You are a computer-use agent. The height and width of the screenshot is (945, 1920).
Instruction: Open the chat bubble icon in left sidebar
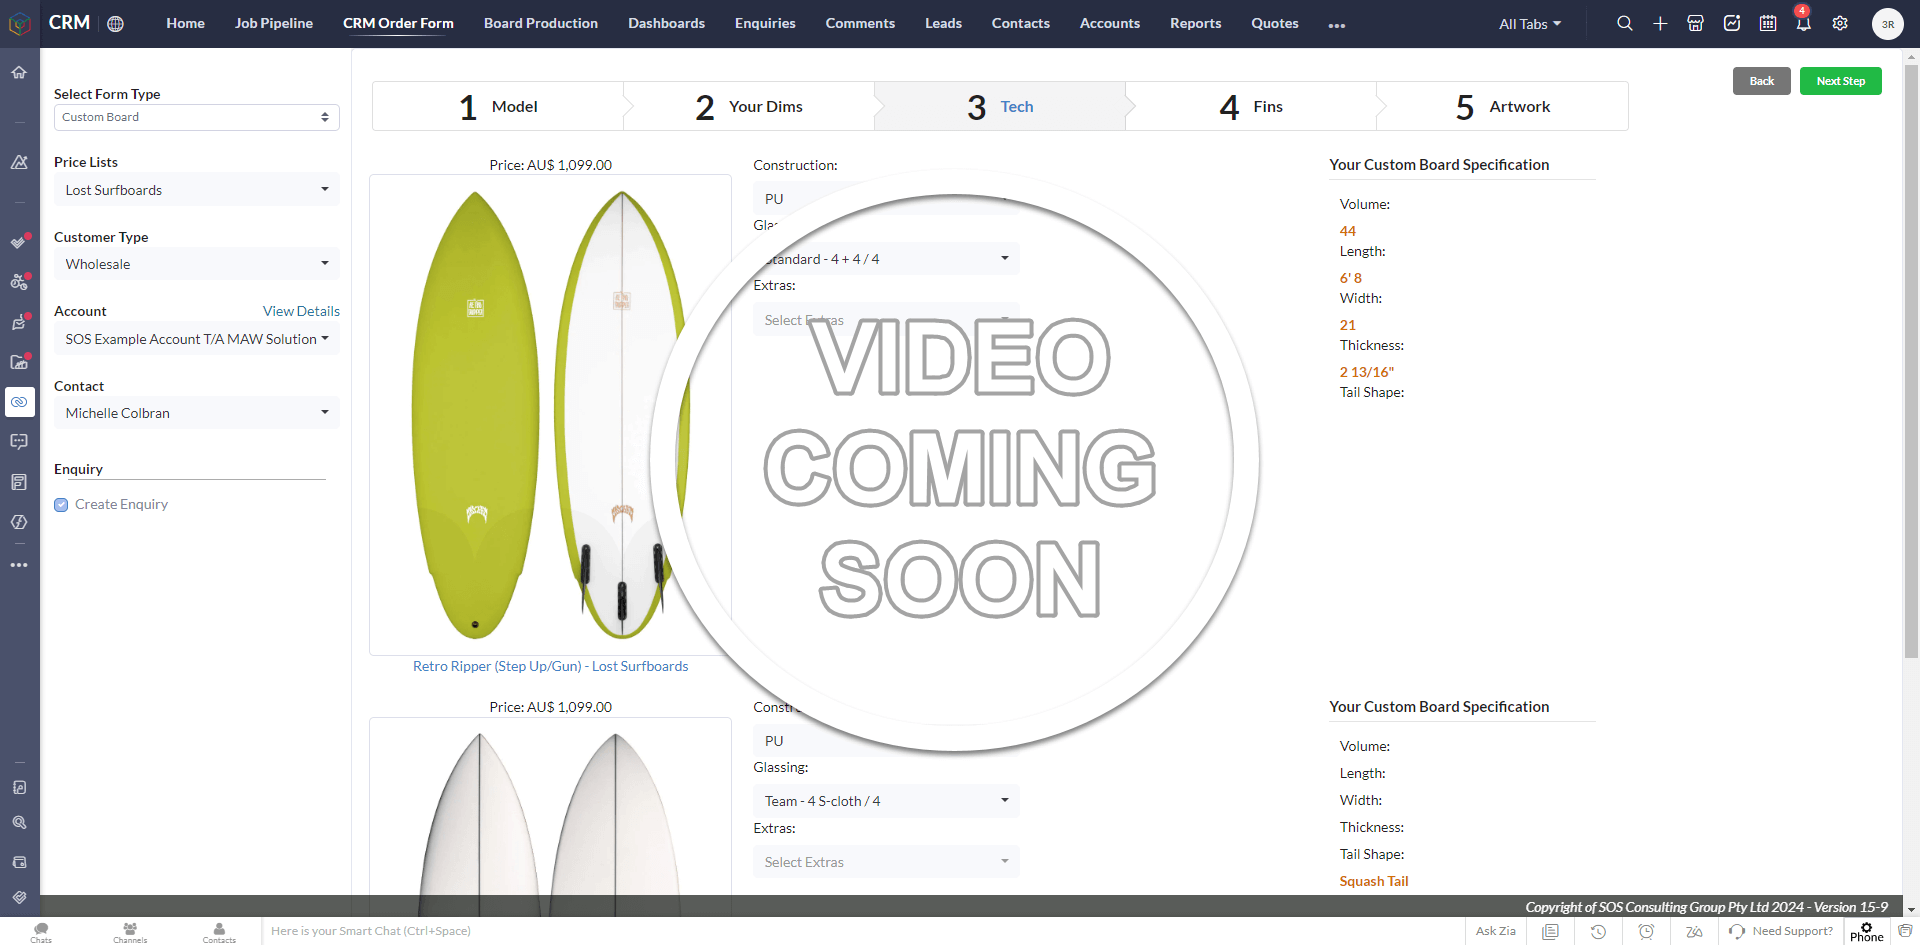pyautogui.click(x=19, y=441)
